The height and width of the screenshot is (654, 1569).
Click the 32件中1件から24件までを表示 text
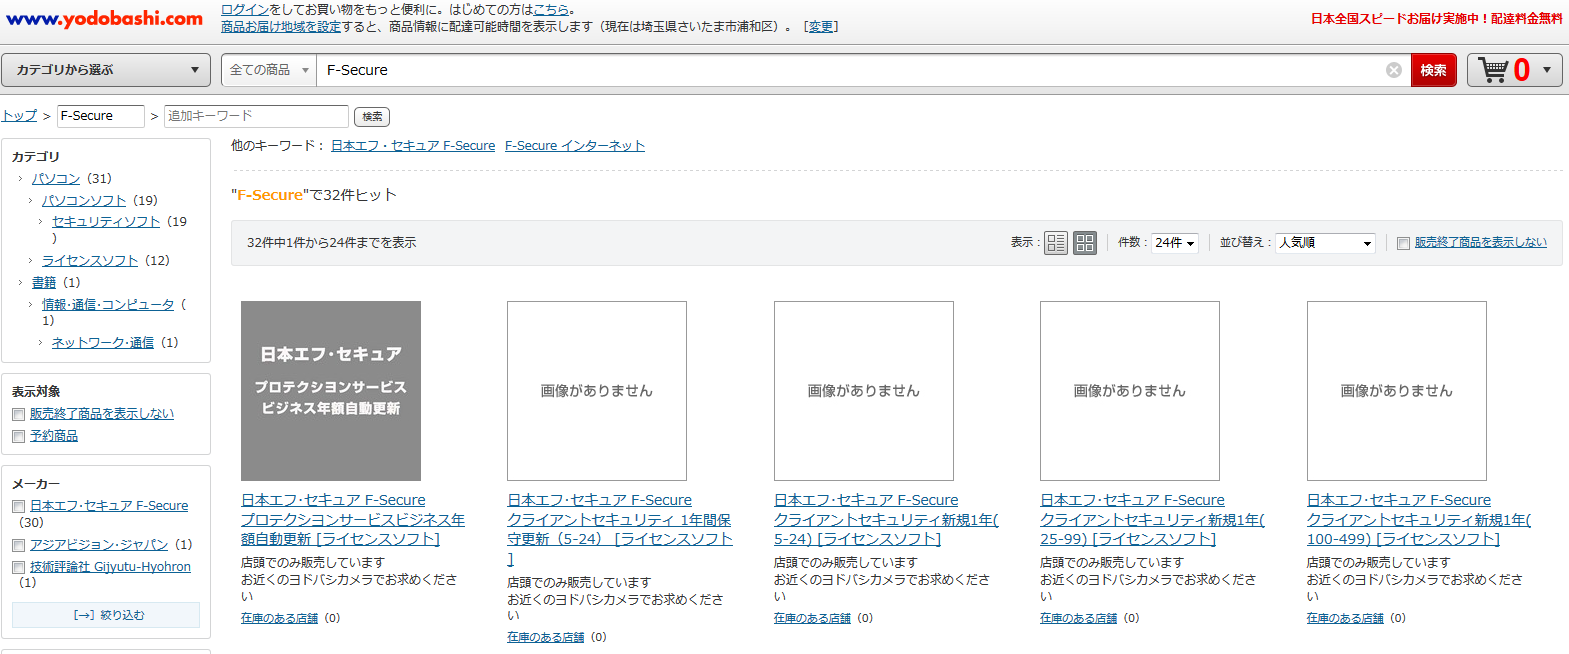[332, 243]
